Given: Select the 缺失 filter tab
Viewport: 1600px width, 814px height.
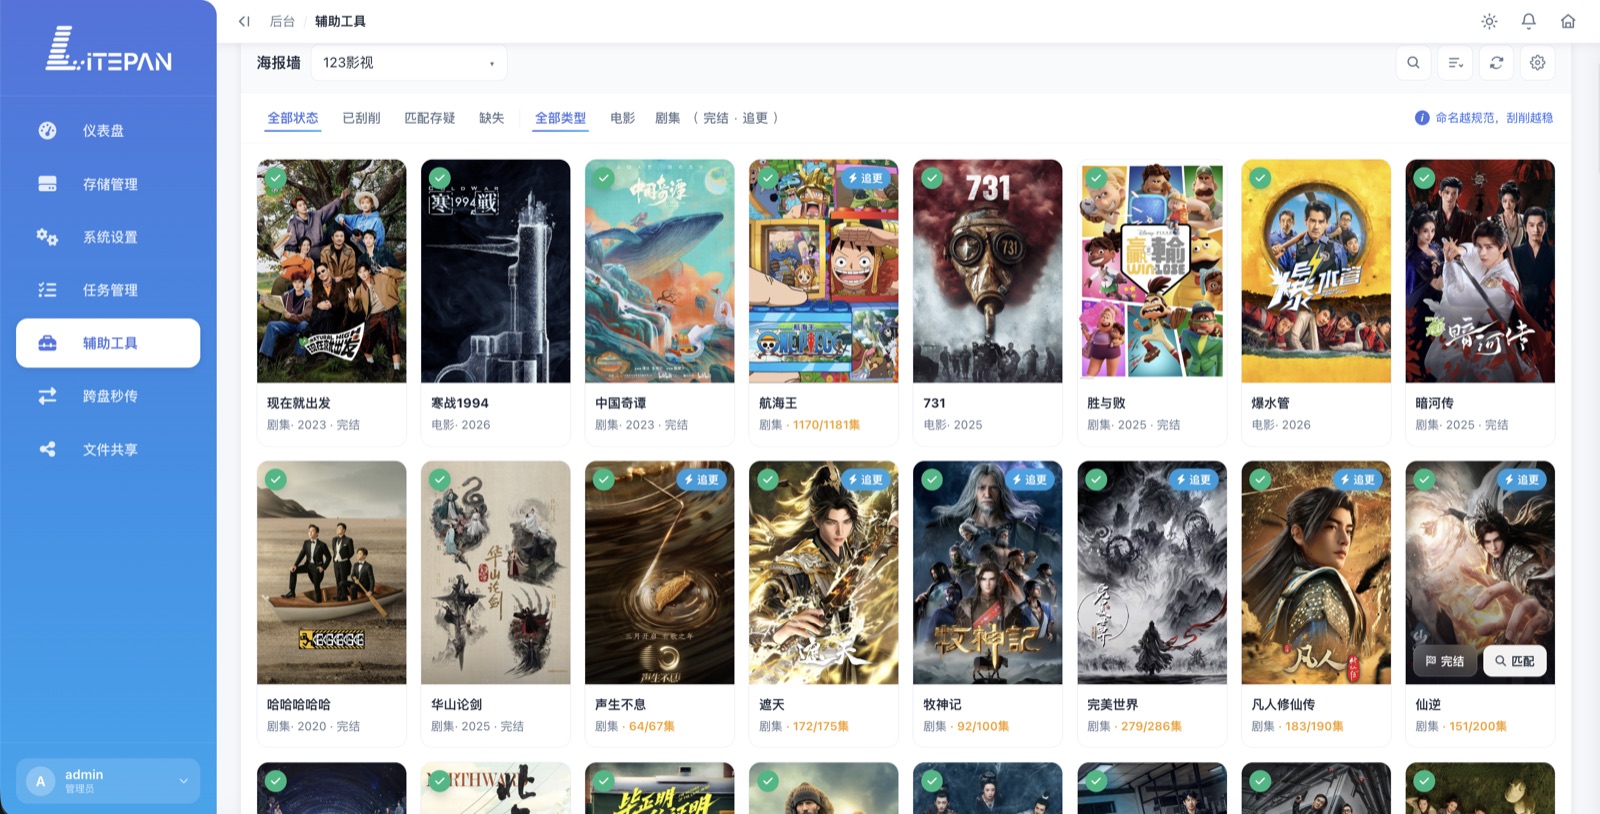Looking at the screenshot, I should tap(492, 118).
